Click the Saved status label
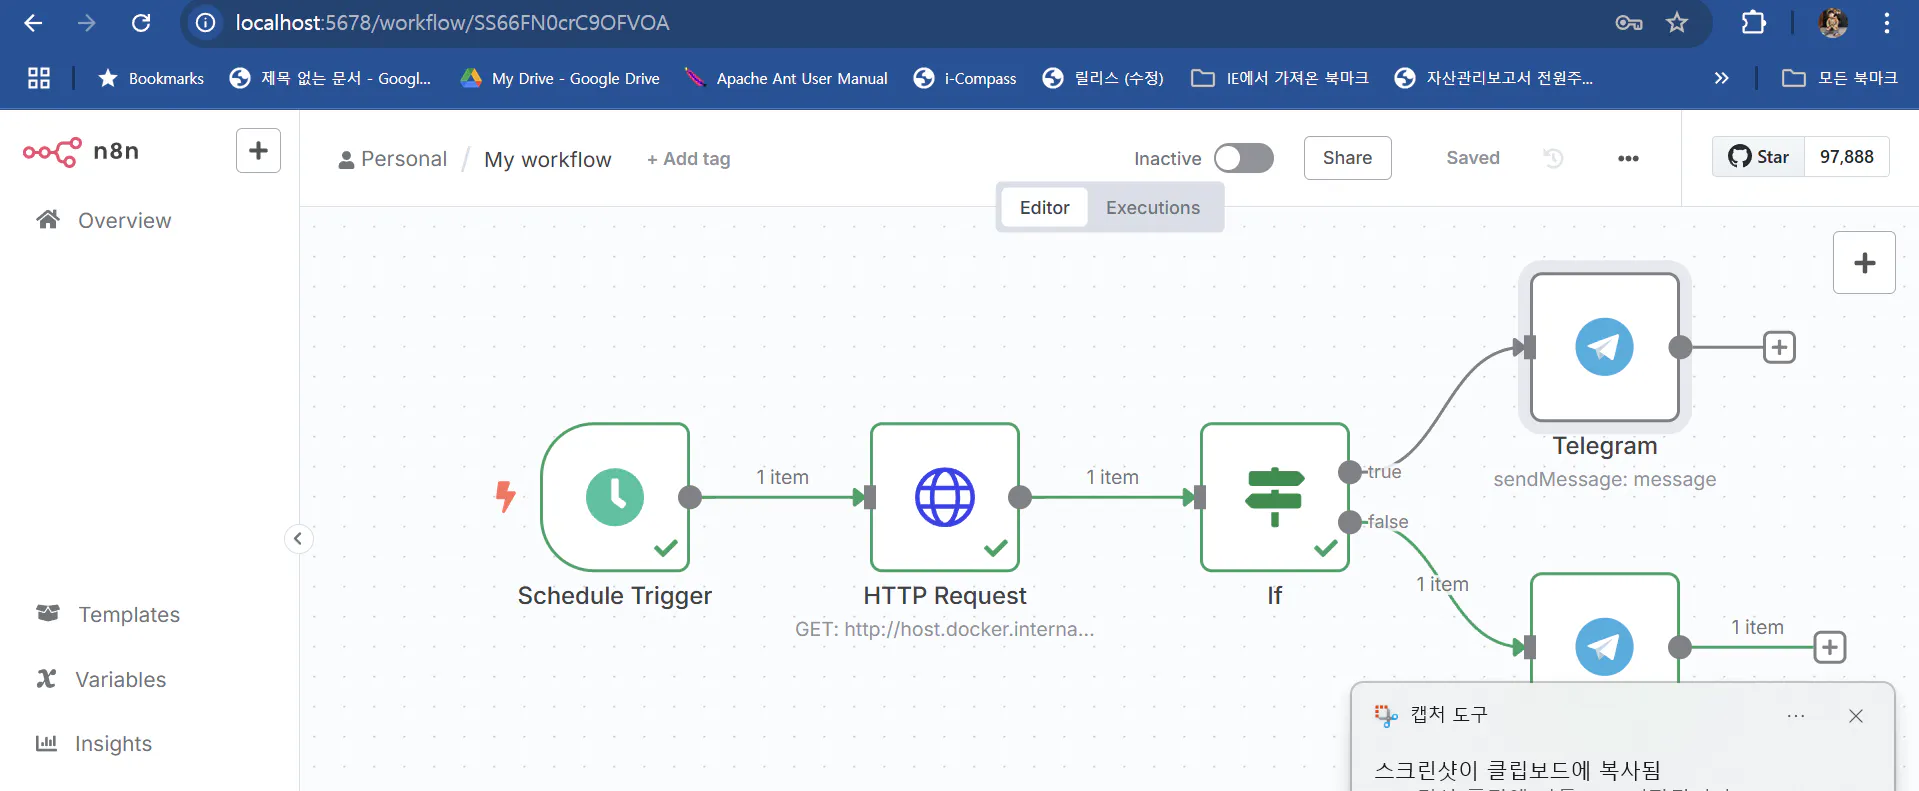Viewport: 1919px width, 791px height. point(1473,158)
